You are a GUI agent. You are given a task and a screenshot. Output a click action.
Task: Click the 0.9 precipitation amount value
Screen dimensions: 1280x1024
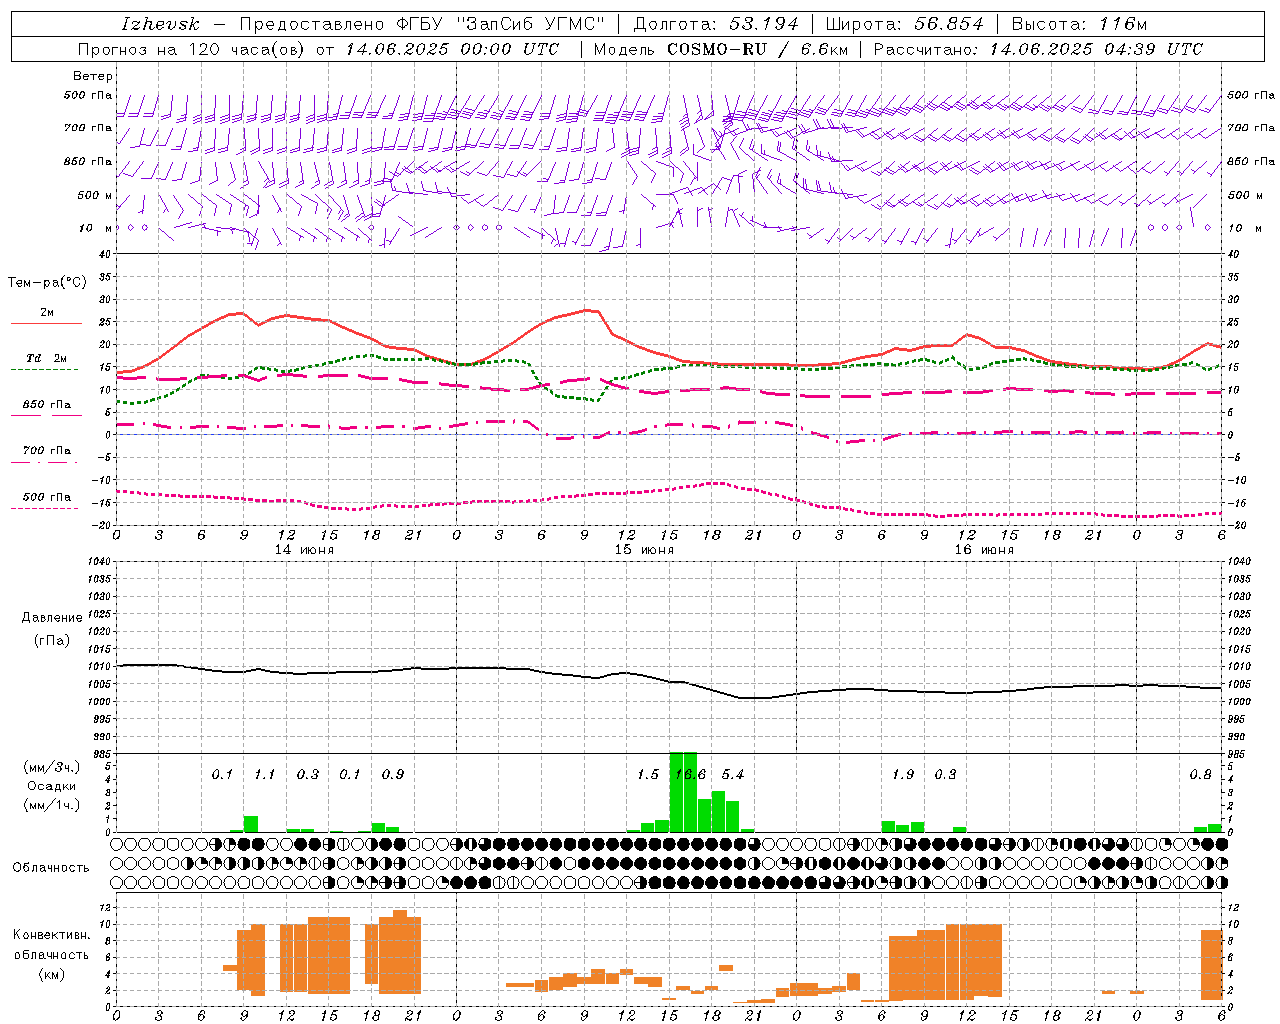tap(393, 774)
